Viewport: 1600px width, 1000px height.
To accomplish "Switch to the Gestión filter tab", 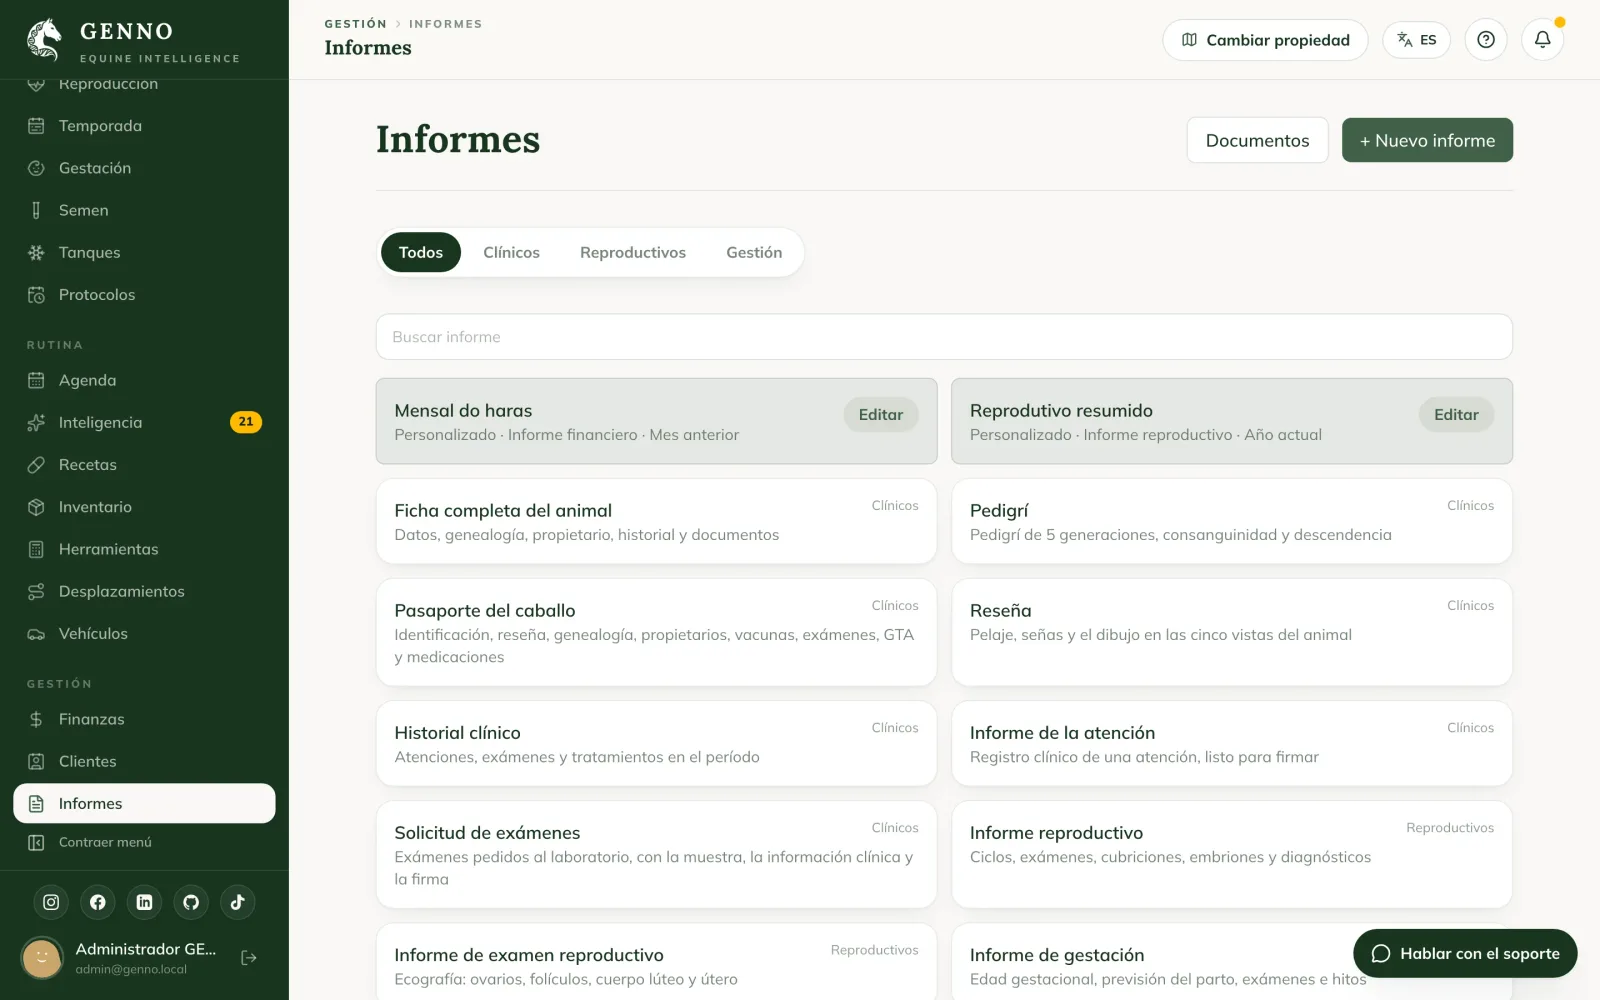I will (754, 252).
